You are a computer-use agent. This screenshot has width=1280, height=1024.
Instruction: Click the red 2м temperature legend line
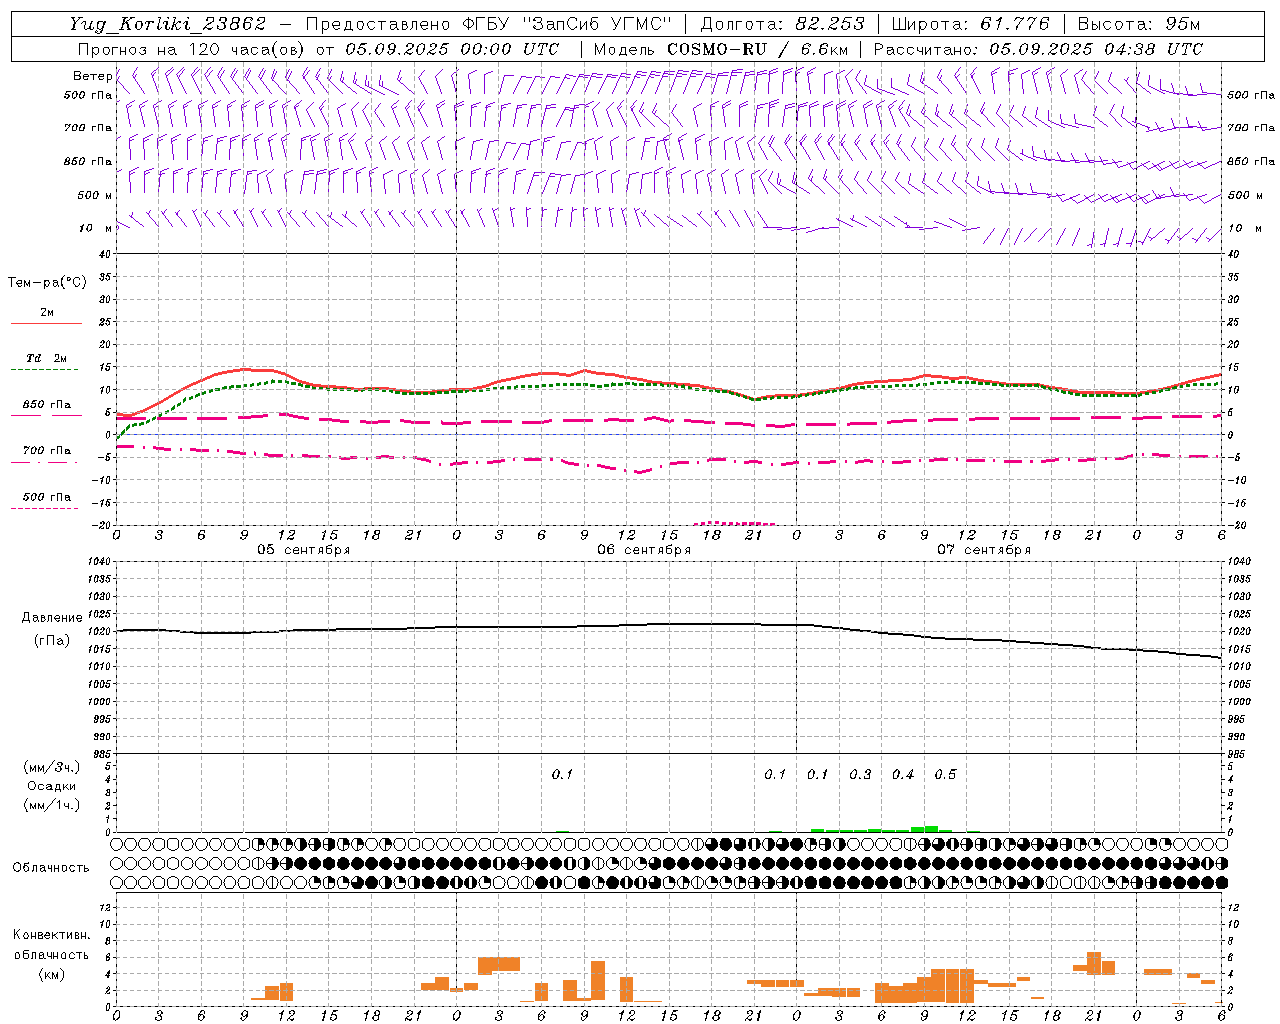47,324
